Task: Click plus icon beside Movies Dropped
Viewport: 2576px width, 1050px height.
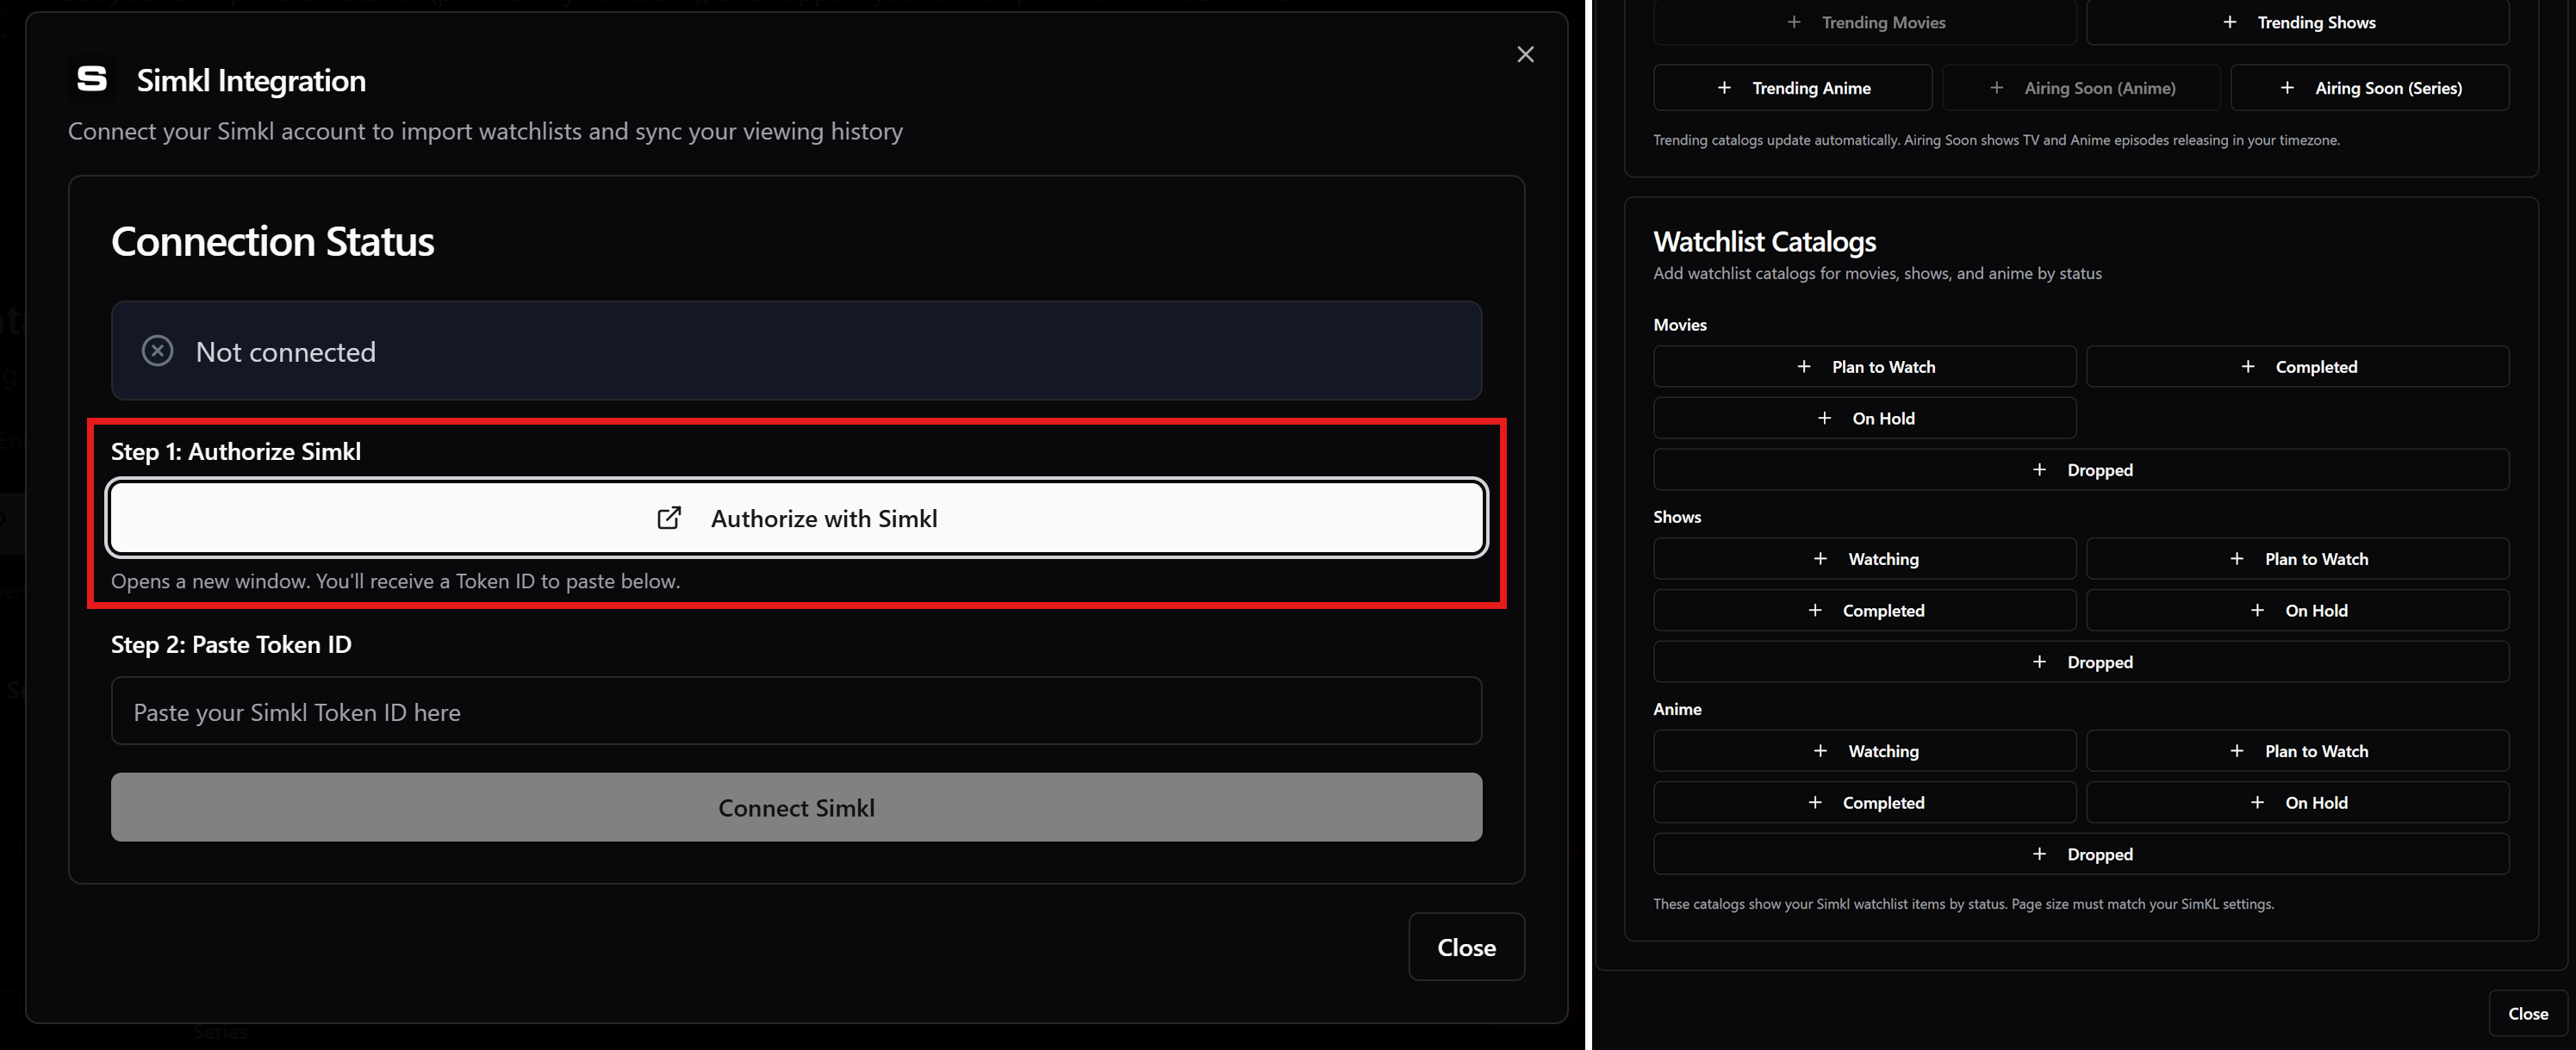Action: tap(2039, 470)
